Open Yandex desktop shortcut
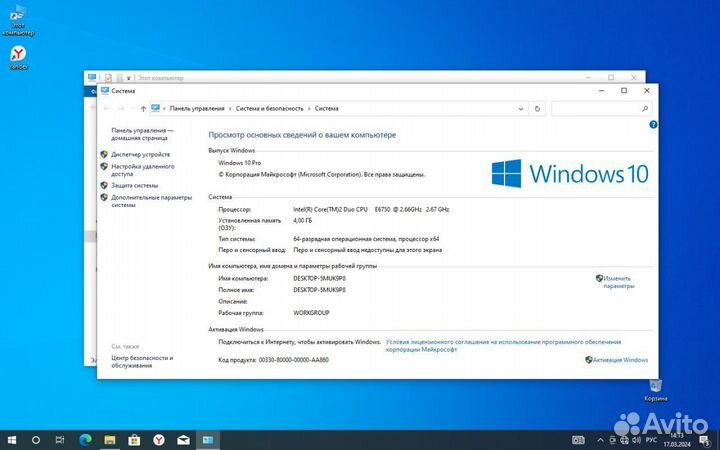 [18, 57]
